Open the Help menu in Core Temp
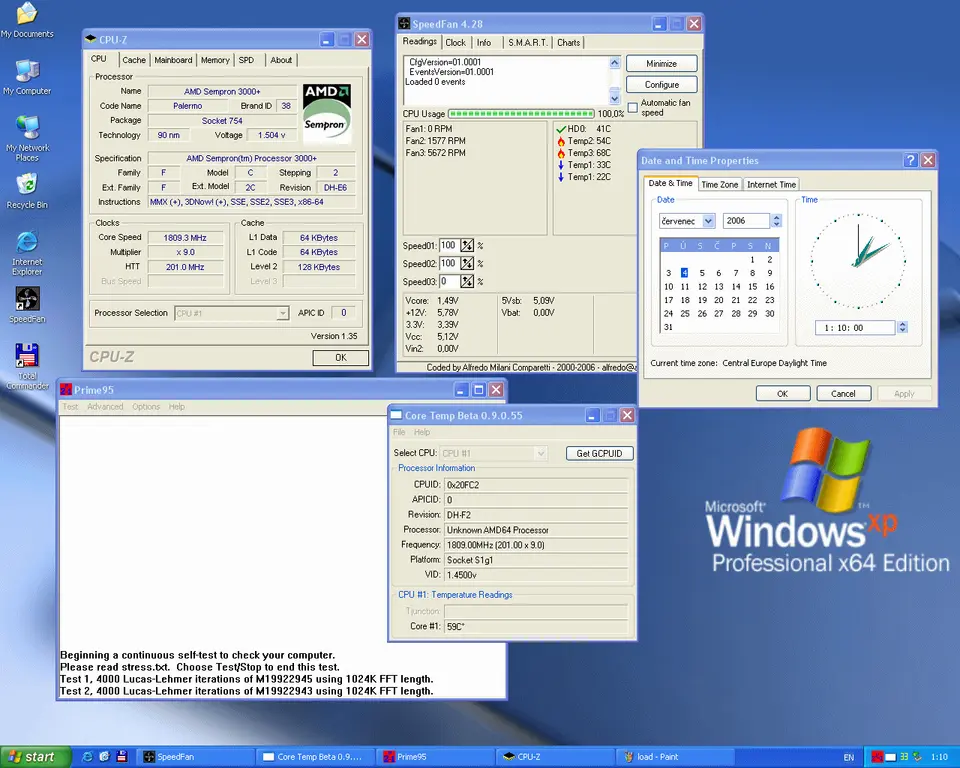The image size is (960, 768). click(x=422, y=432)
